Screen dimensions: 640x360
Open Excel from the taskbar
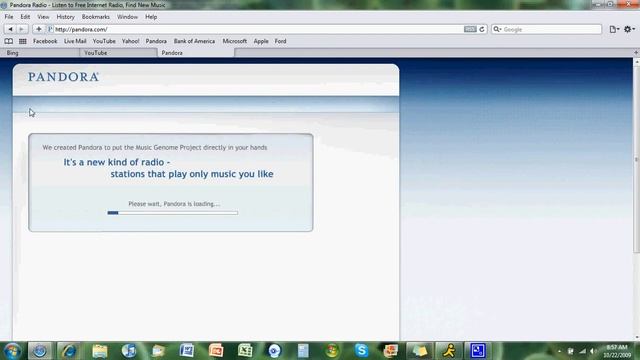(245, 351)
